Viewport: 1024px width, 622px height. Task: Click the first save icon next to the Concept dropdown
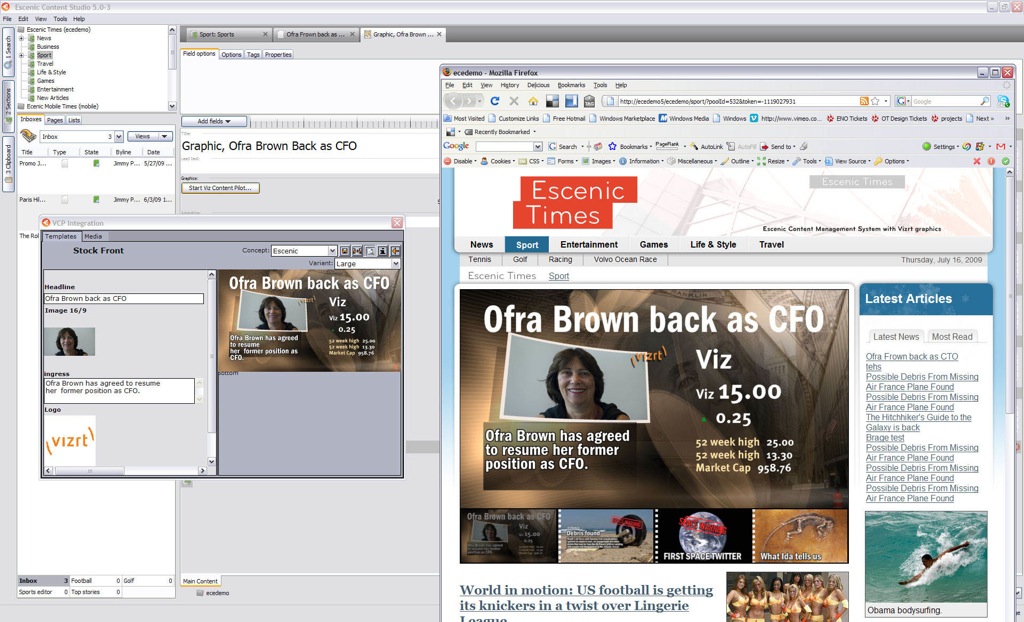tap(345, 250)
